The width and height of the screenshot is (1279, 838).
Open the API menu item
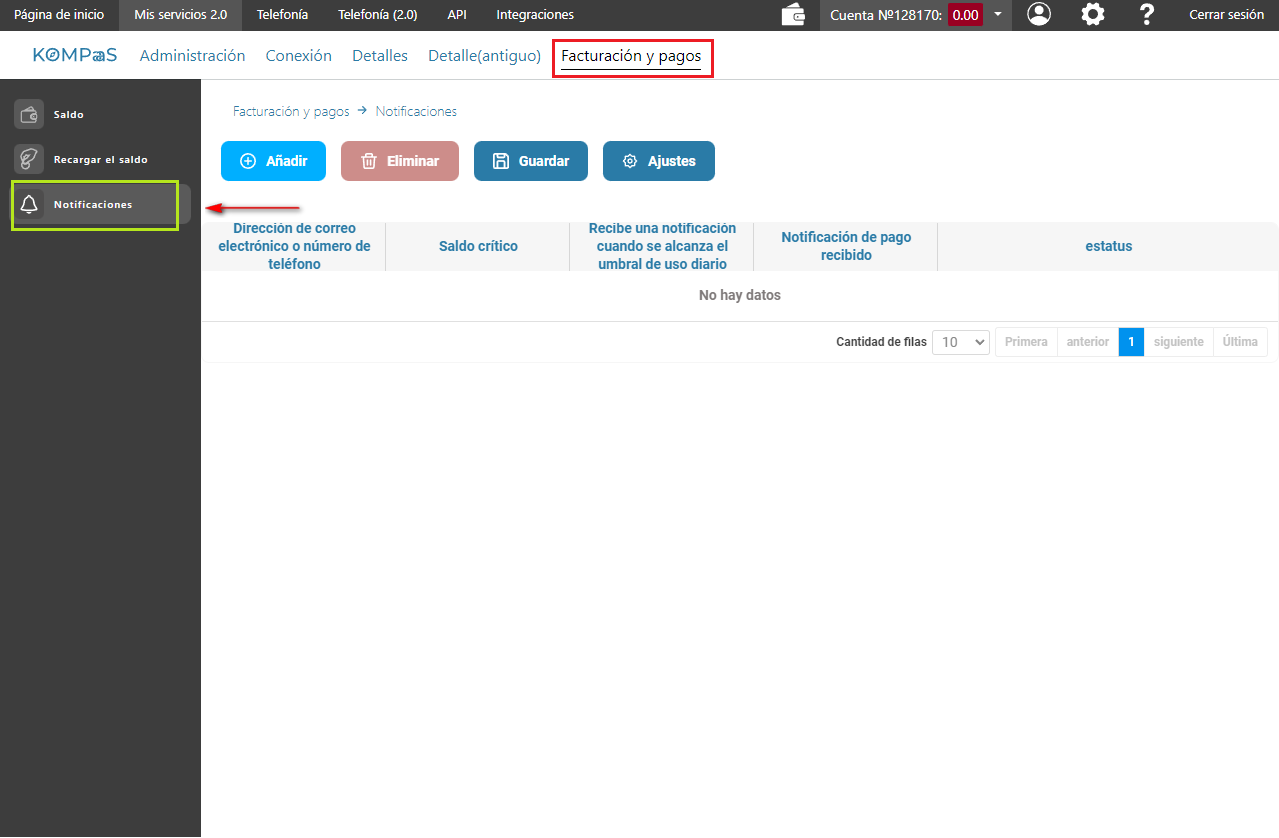click(457, 15)
